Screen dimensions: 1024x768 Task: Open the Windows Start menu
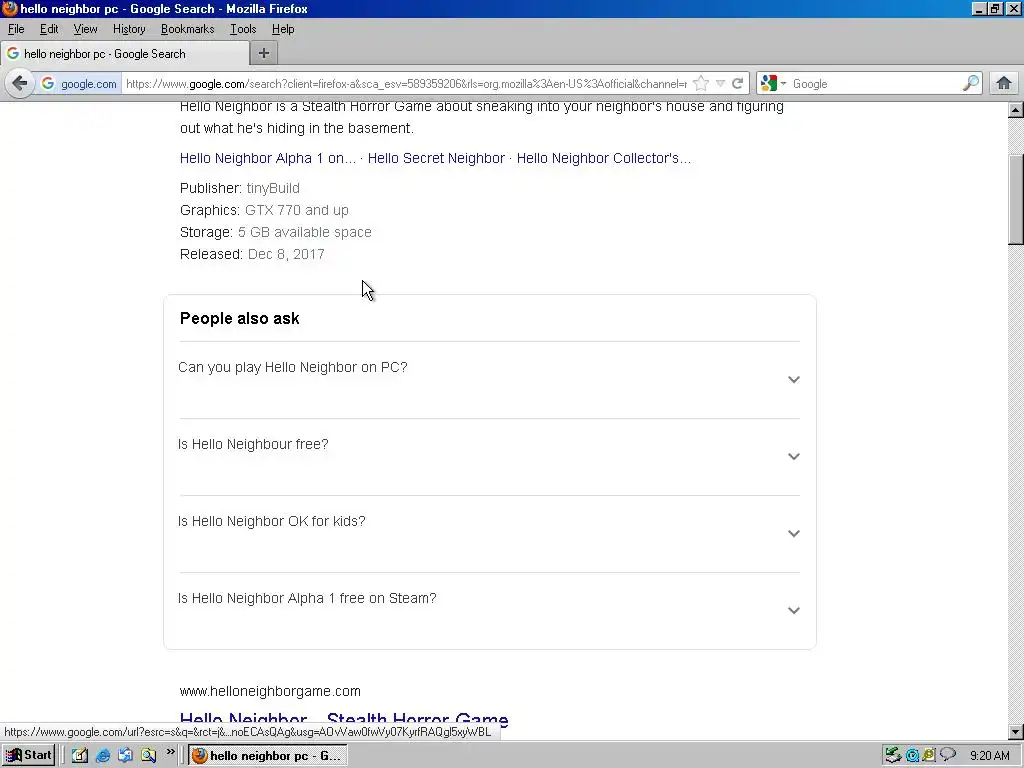pos(28,755)
